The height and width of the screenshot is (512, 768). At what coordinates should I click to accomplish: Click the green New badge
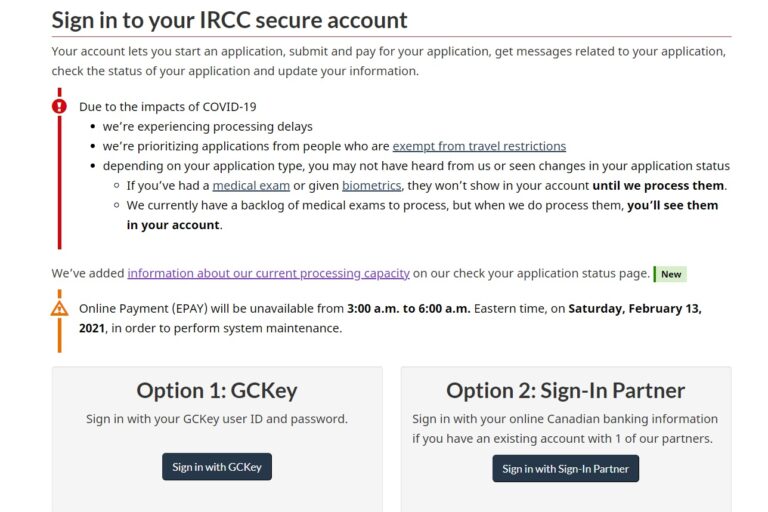[671, 274]
